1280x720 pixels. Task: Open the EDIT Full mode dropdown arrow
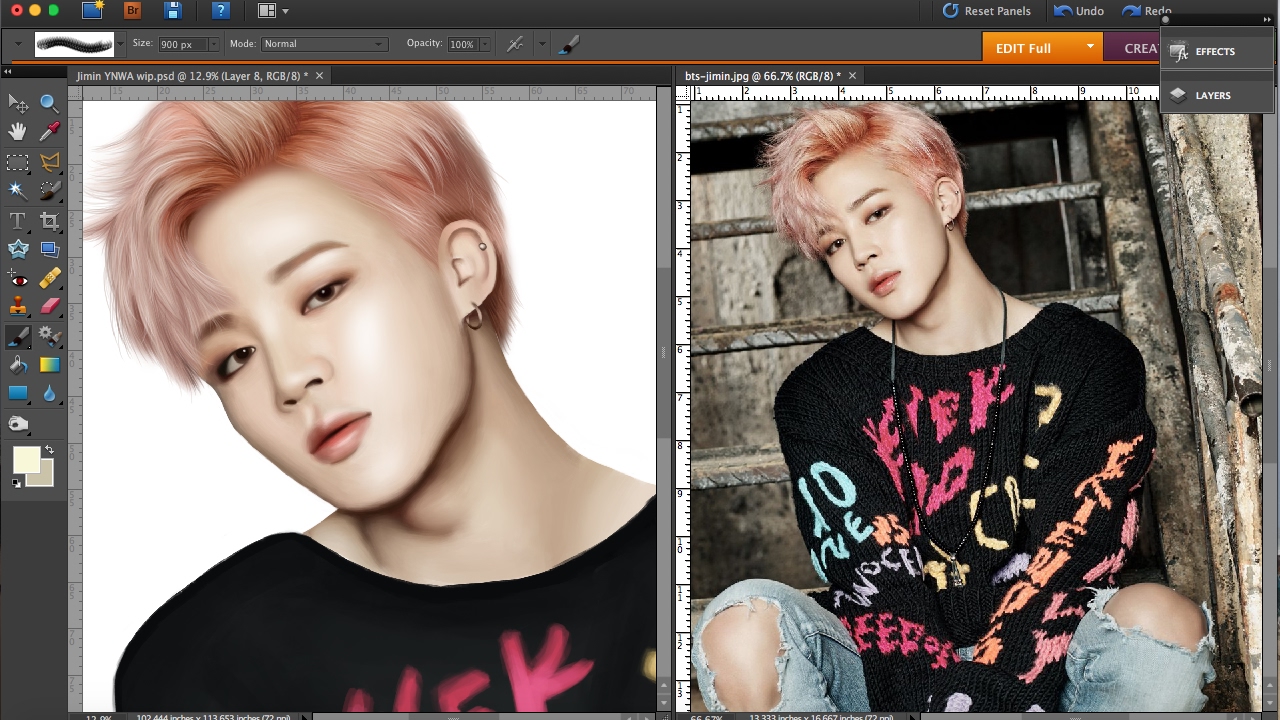click(x=1090, y=47)
